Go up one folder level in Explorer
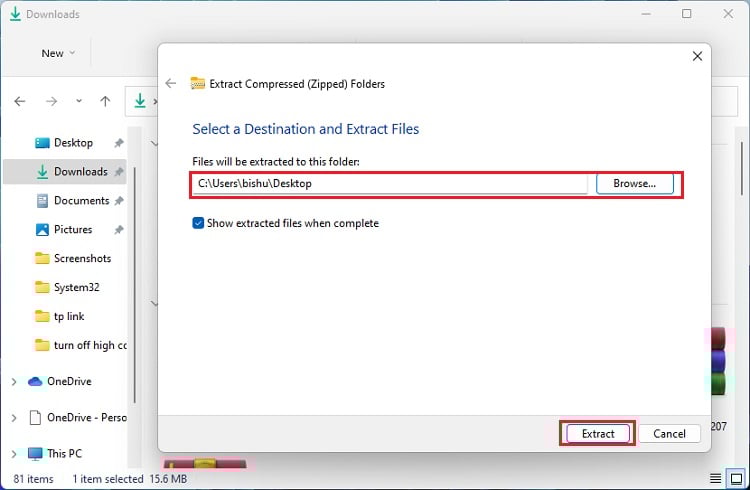Image resolution: width=750 pixels, height=490 pixels. tap(105, 101)
